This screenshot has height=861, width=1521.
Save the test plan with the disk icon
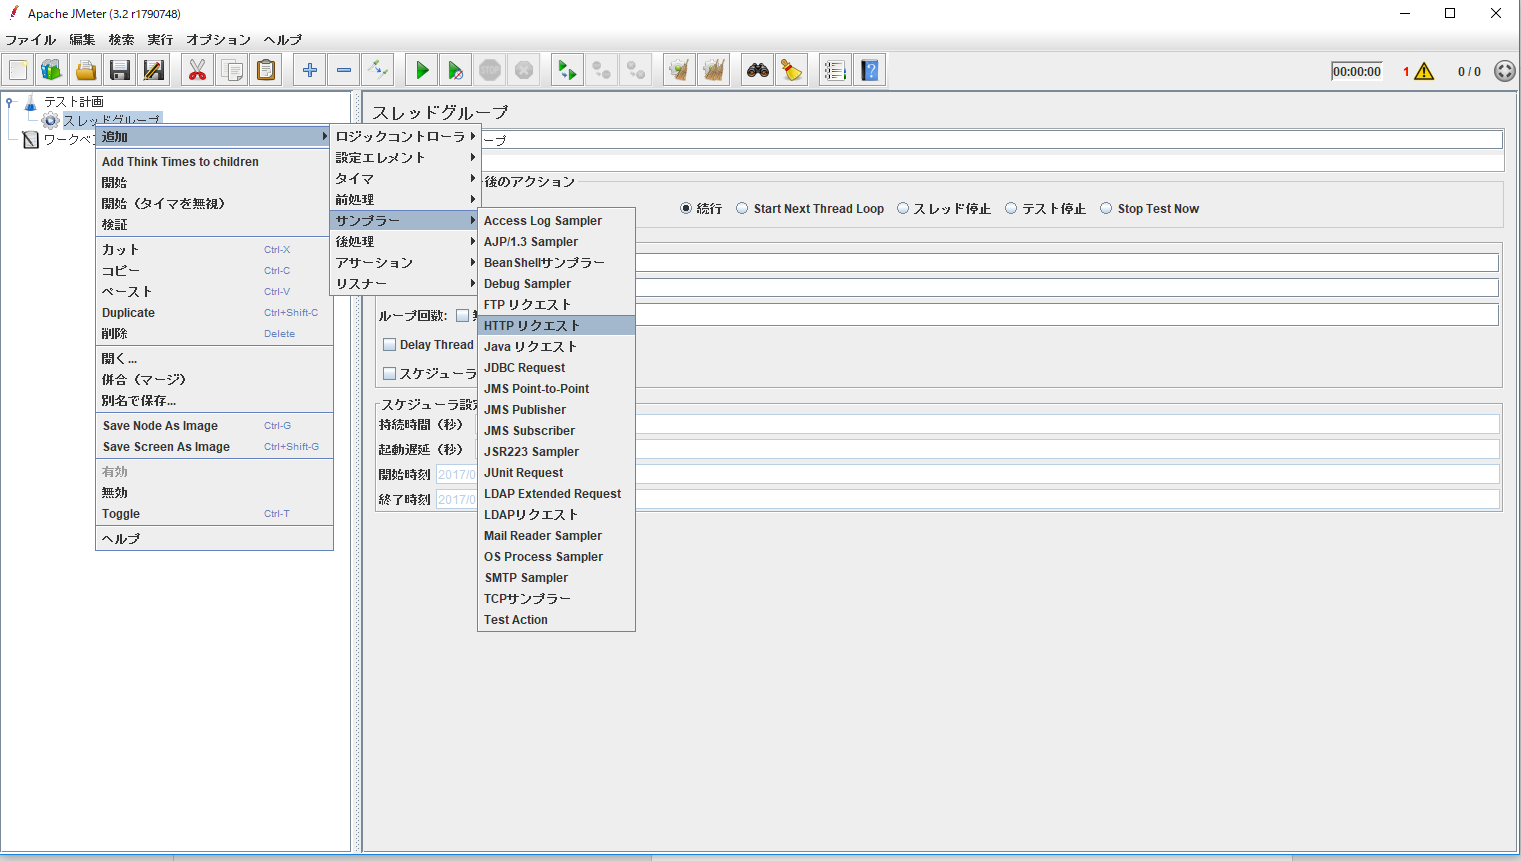(119, 69)
